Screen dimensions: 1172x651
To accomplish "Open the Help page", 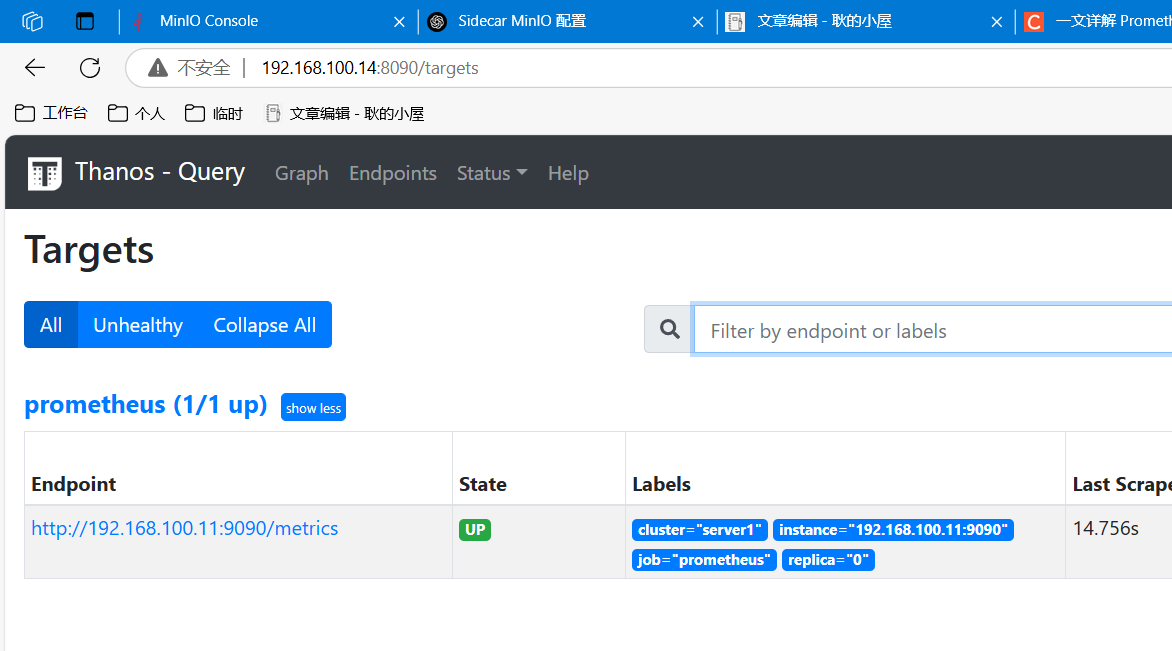I will pos(568,173).
